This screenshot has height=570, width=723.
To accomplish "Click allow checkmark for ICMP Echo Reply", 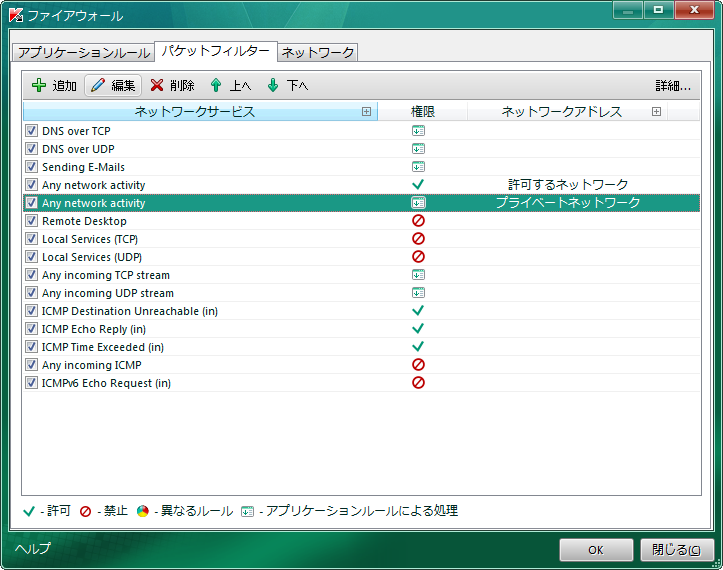I will pos(418,329).
